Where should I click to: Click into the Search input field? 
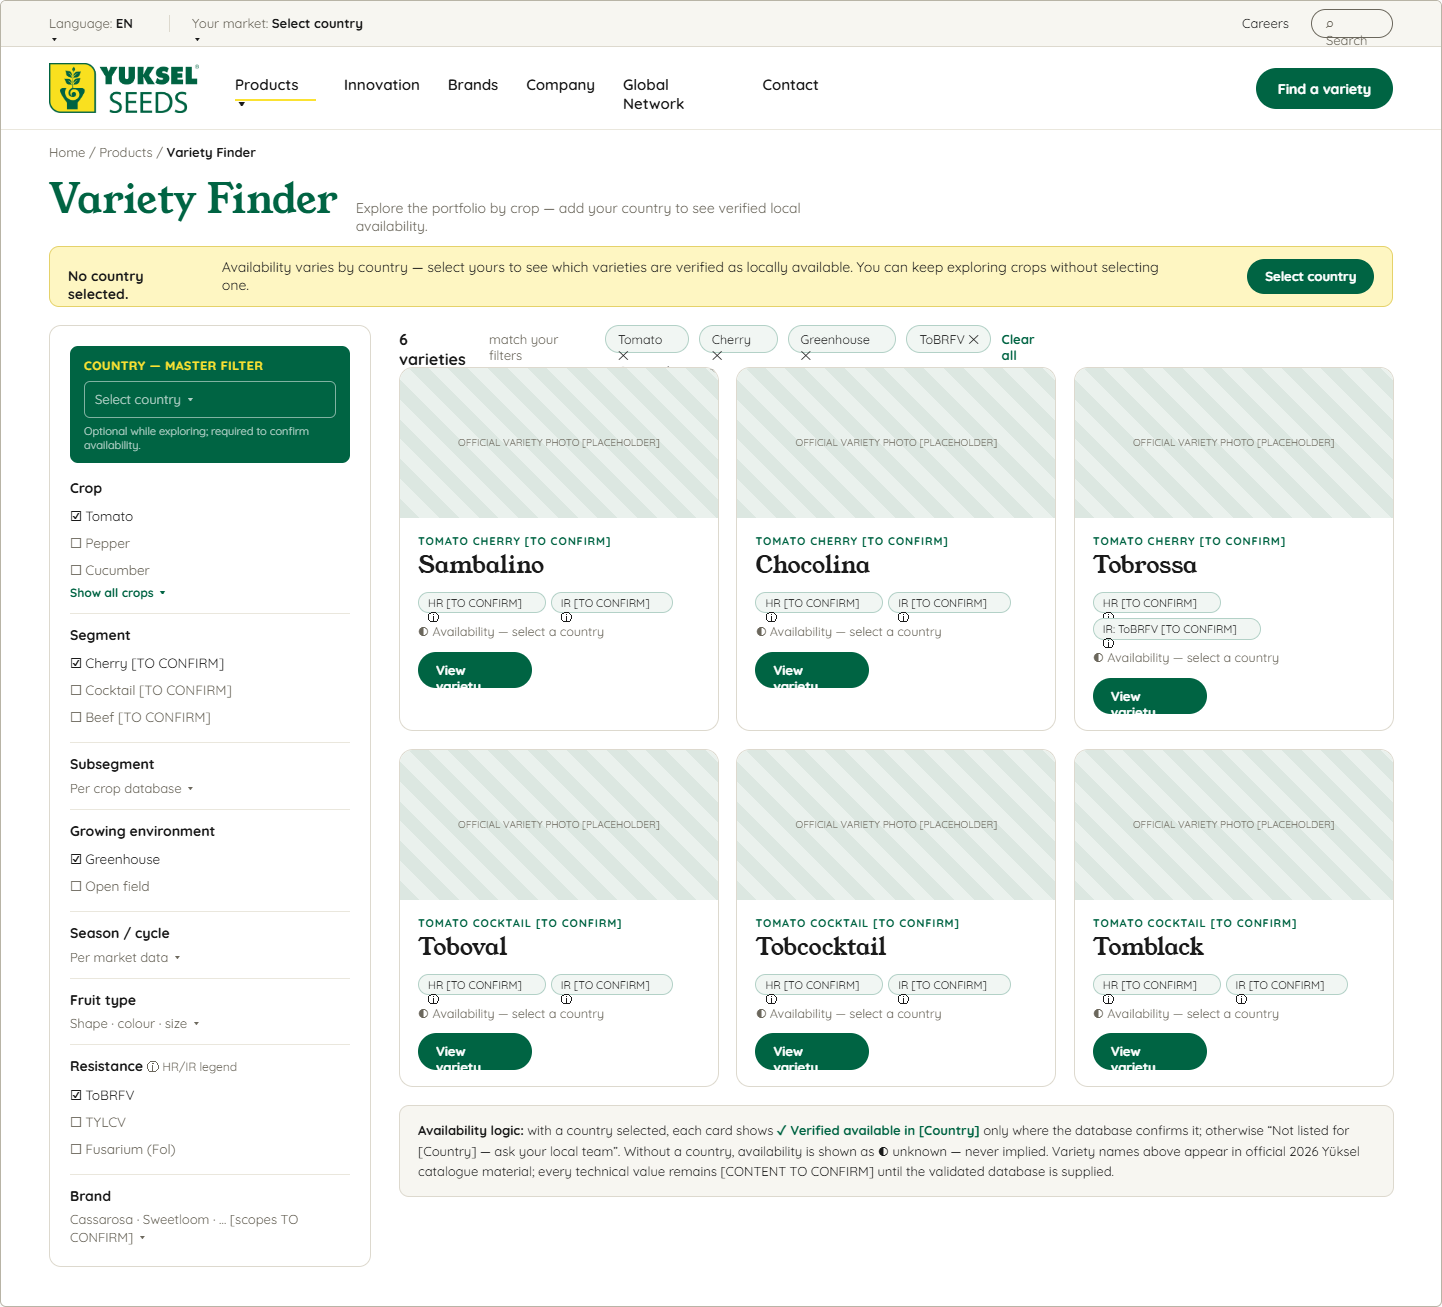tap(1352, 24)
